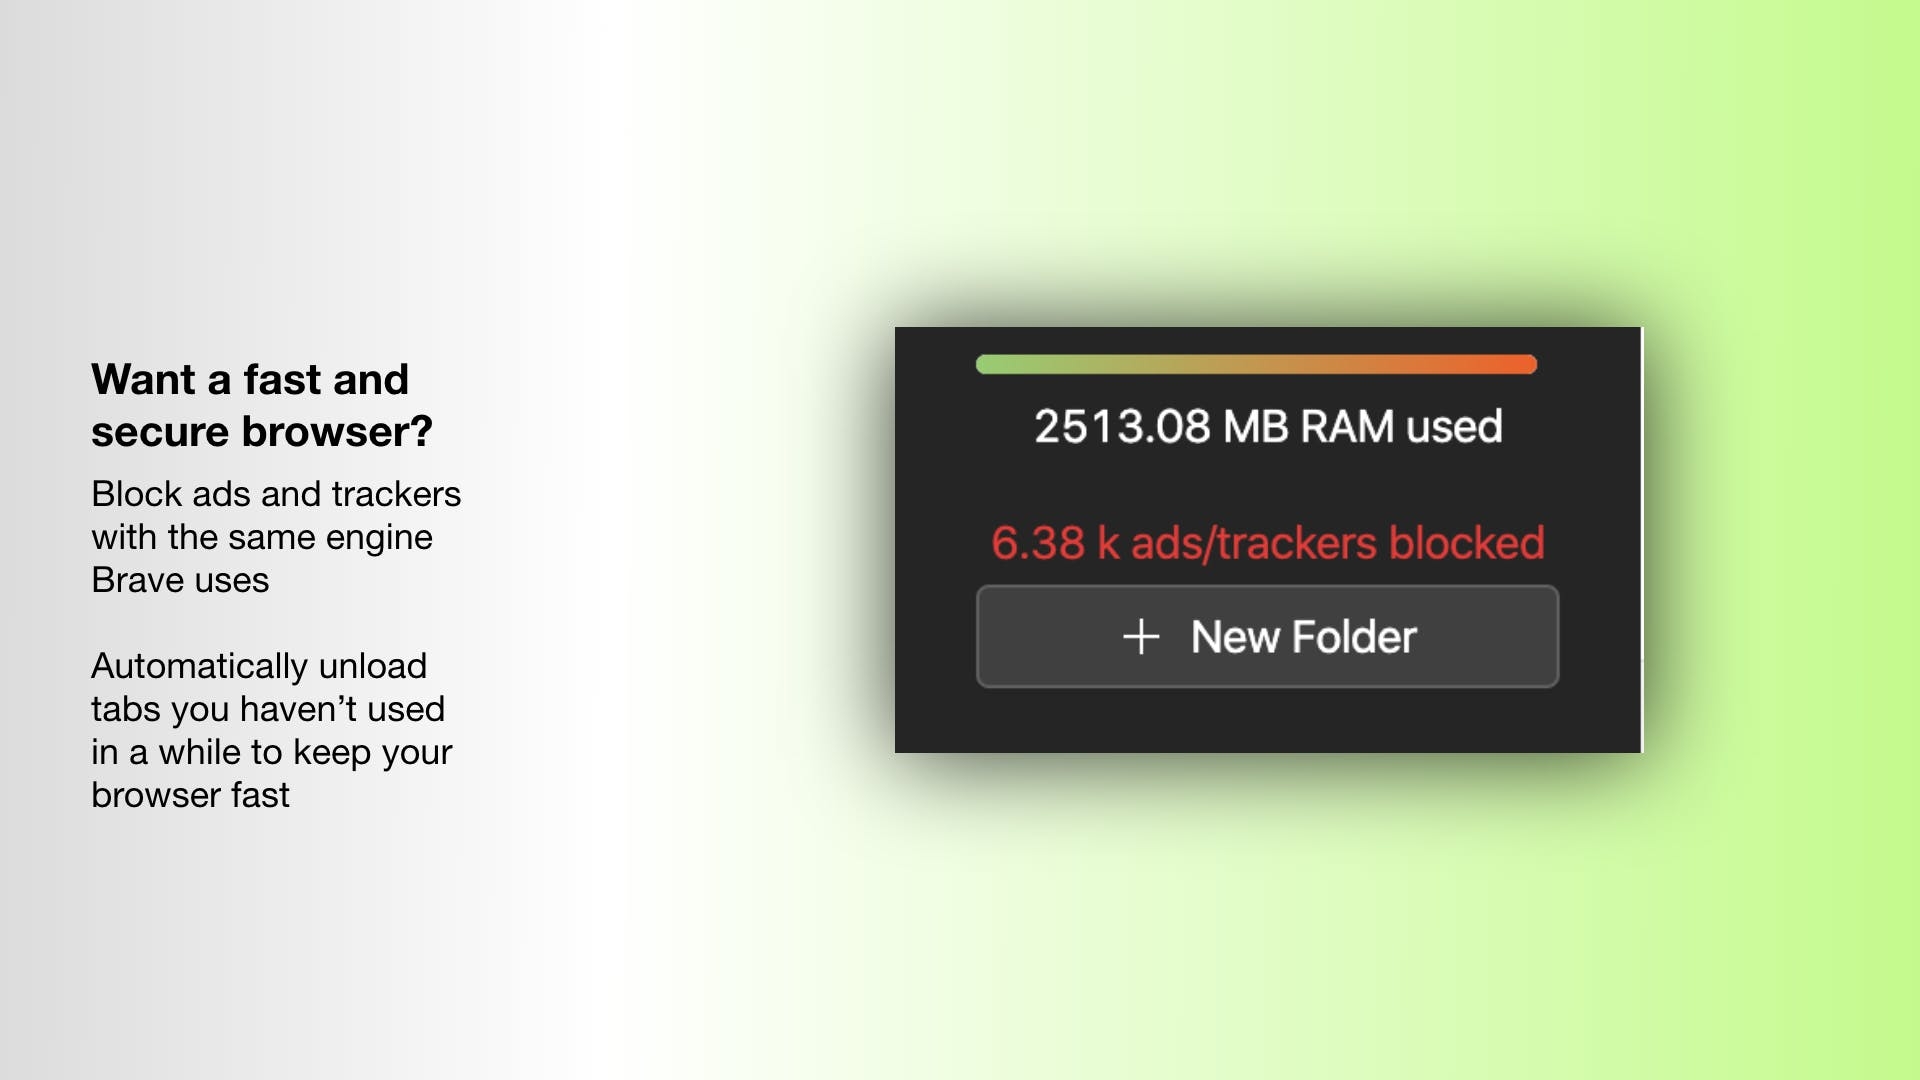Click the "with the same engine" text line

coord(262,537)
